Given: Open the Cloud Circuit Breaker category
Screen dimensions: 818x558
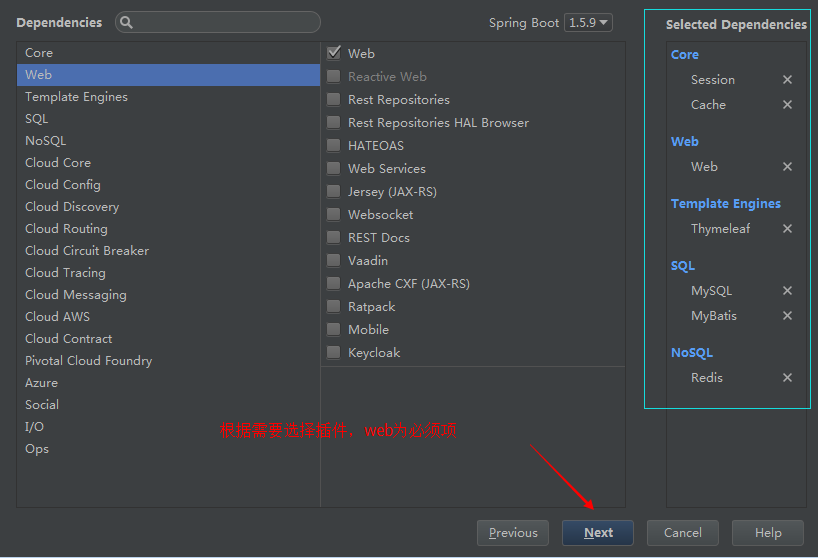Looking at the screenshot, I should (168, 251).
